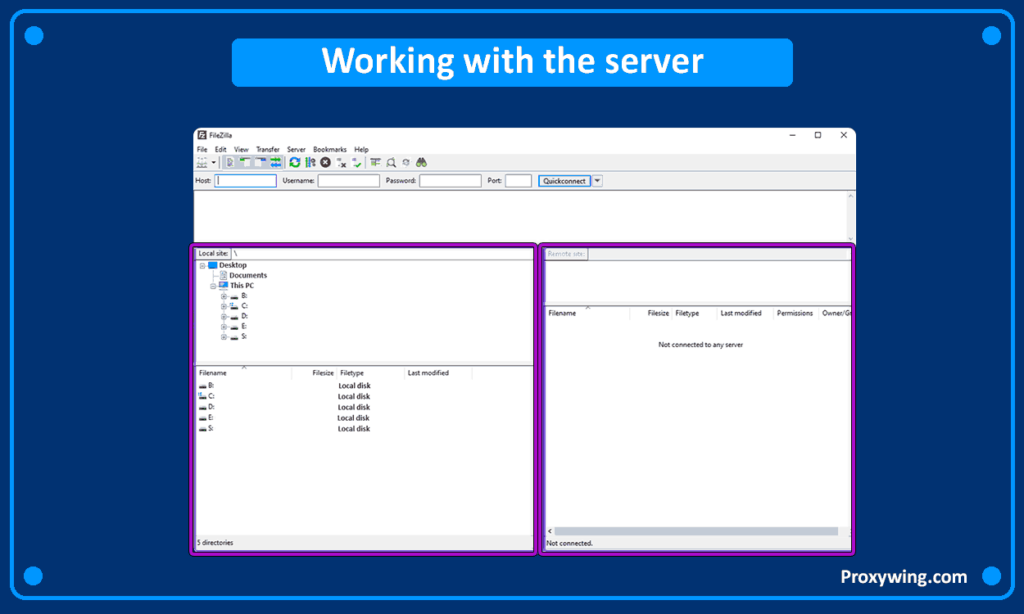Open the View menu
Viewport: 1024px width, 614px height.
pos(241,150)
